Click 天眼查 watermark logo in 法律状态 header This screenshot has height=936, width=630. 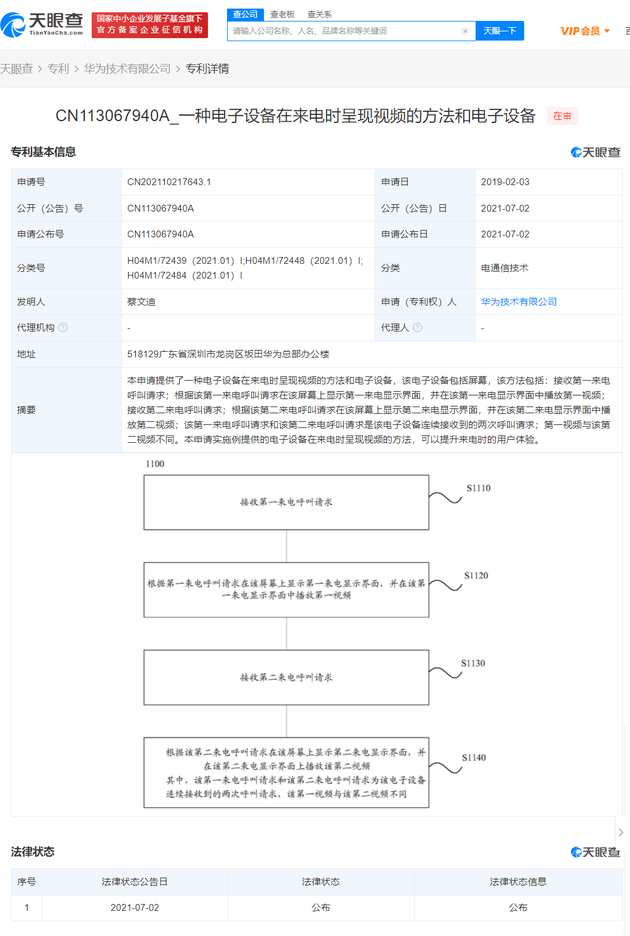point(595,852)
